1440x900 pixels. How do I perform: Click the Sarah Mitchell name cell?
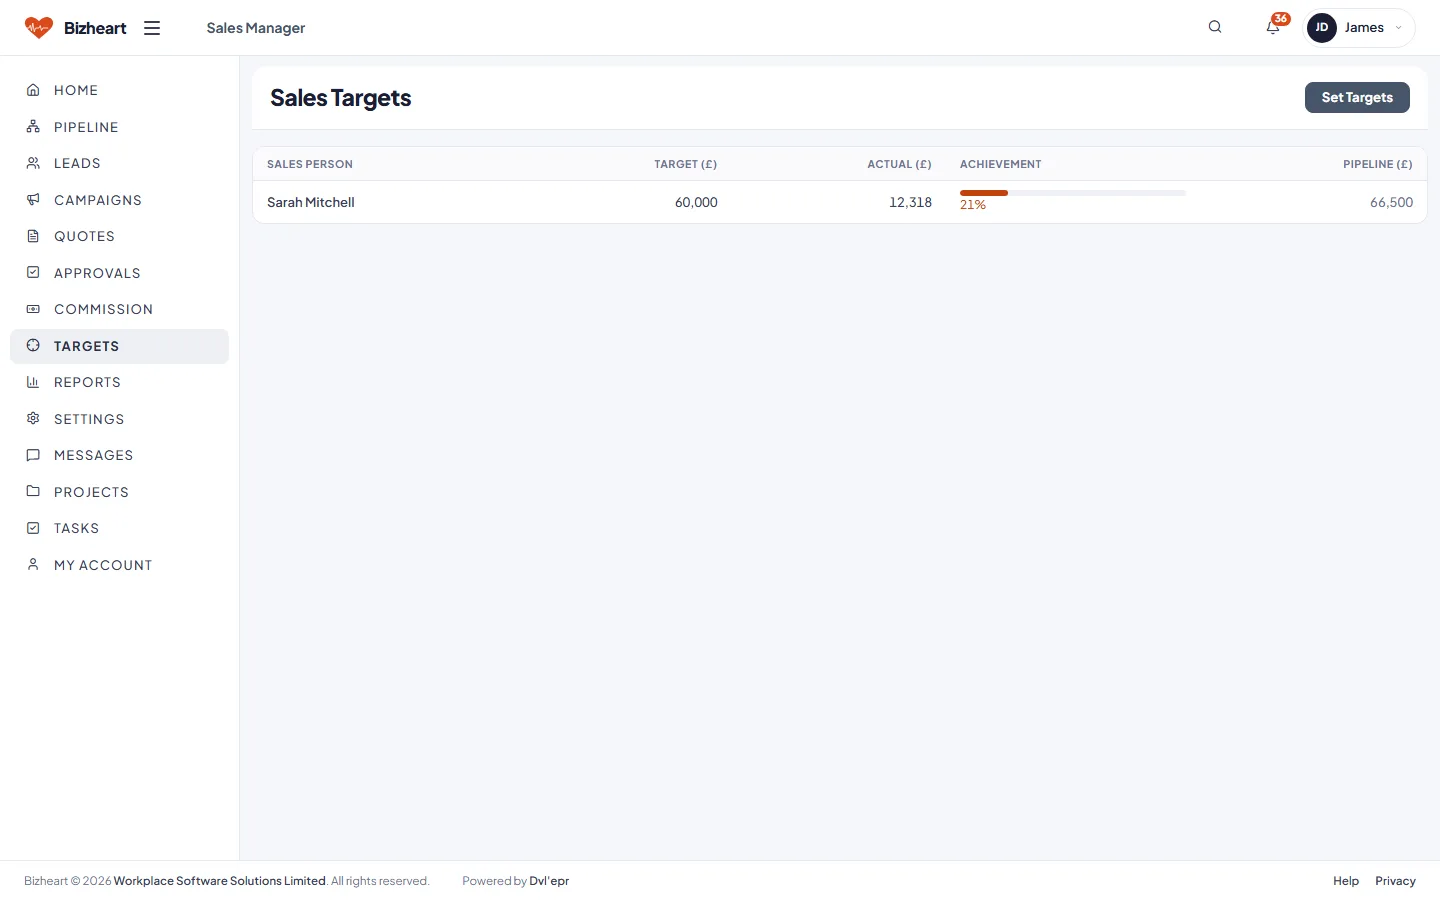click(311, 202)
